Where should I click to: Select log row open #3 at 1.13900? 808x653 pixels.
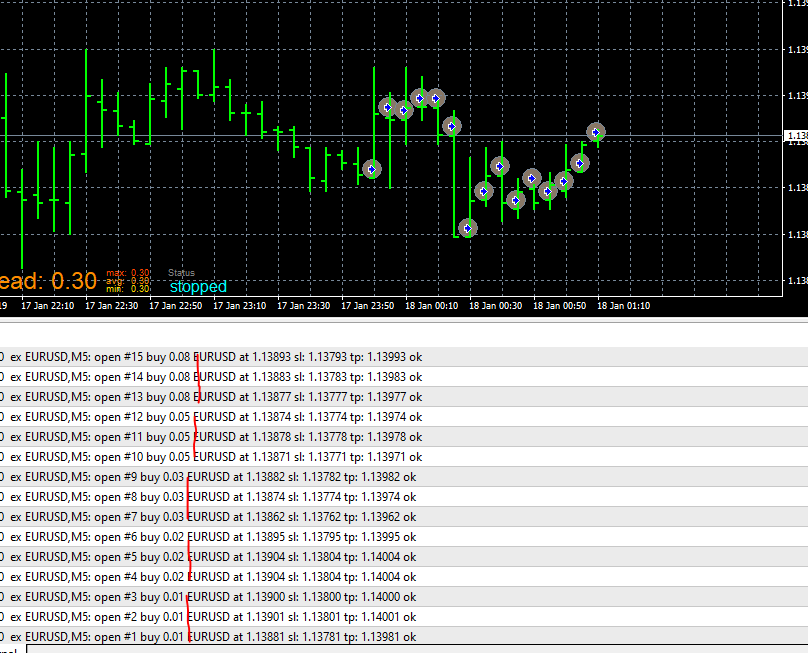[404, 597]
